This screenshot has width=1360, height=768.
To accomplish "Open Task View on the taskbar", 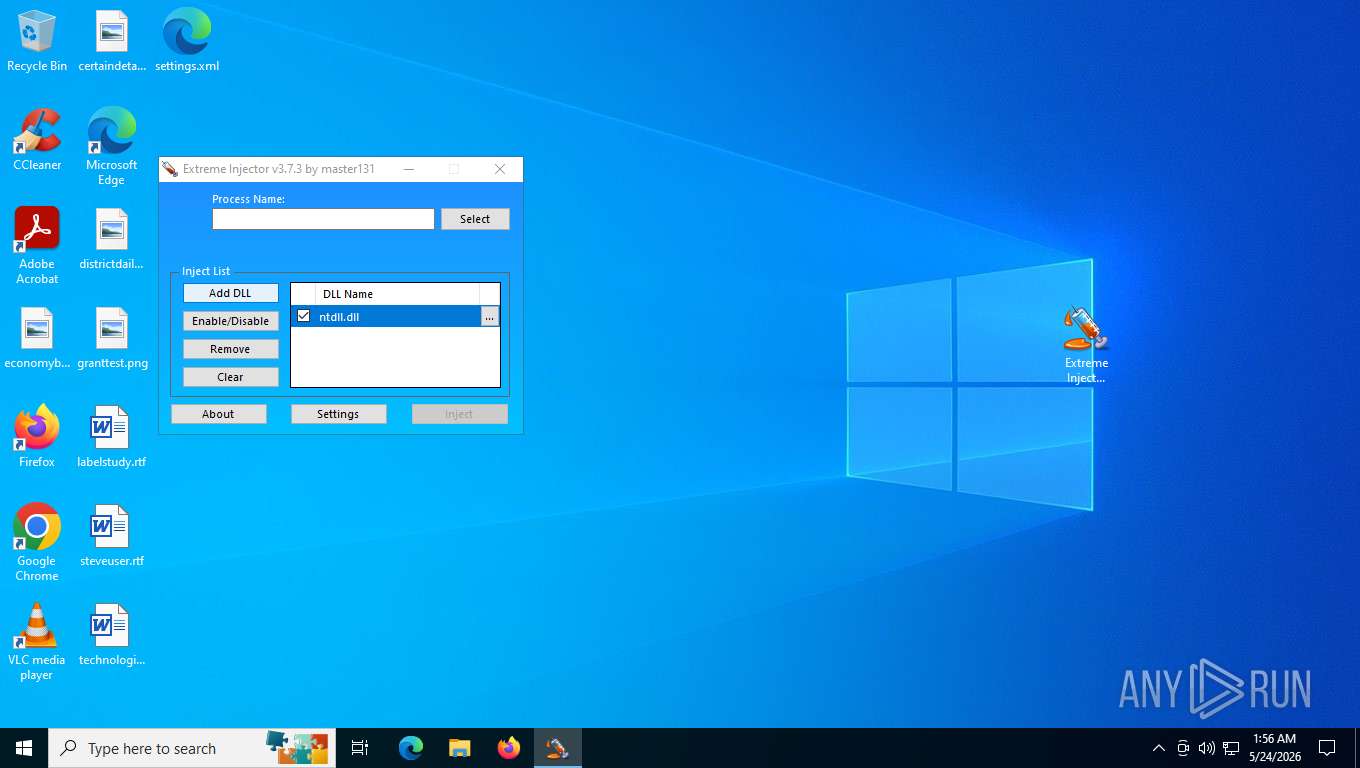I will pyautogui.click(x=360, y=748).
